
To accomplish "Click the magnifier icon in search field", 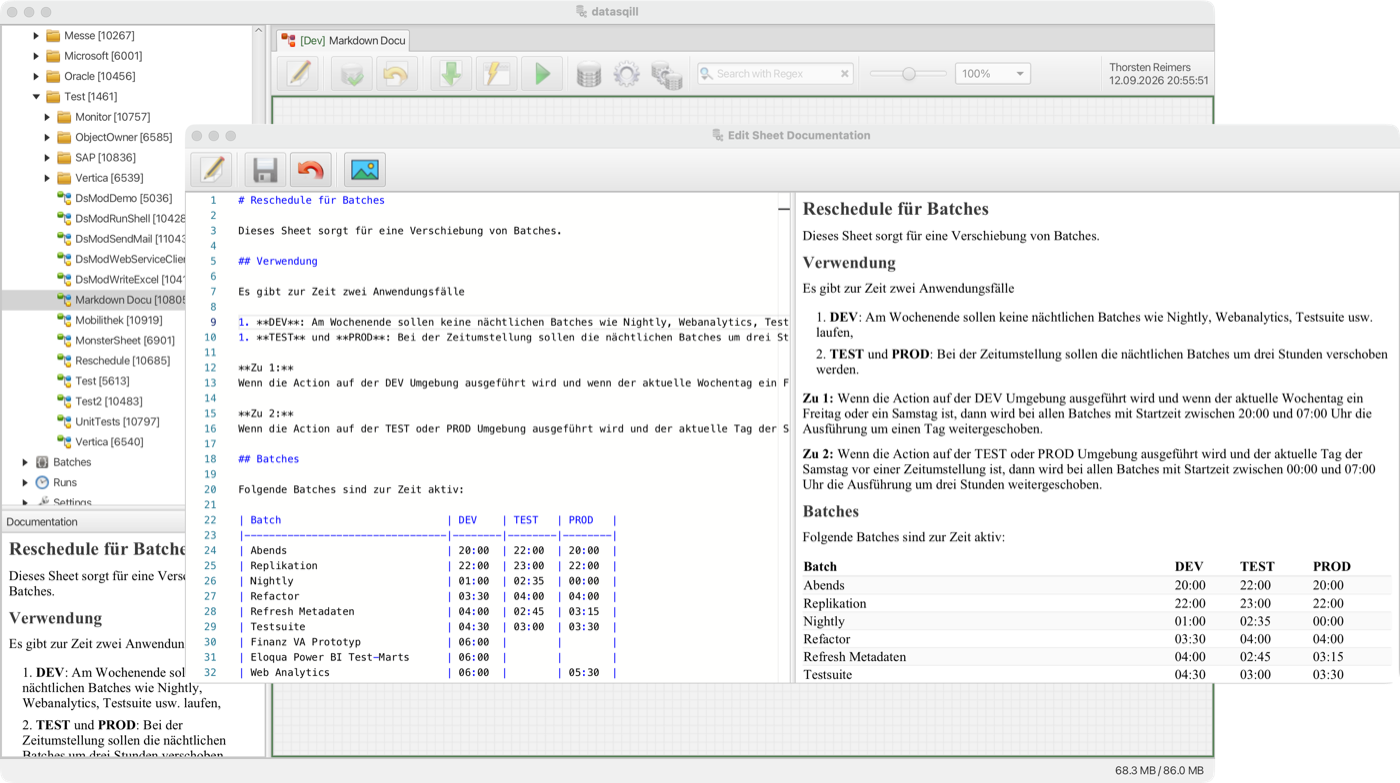I will pyautogui.click(x=706, y=74).
